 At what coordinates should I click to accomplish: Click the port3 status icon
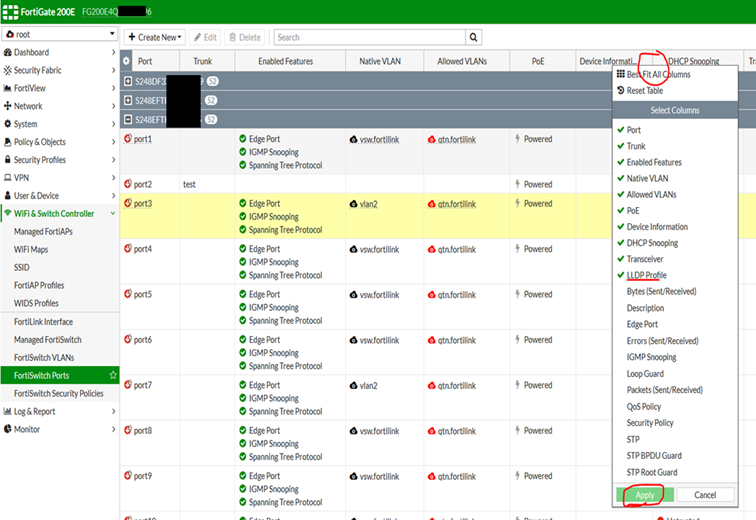pyautogui.click(x=128, y=203)
